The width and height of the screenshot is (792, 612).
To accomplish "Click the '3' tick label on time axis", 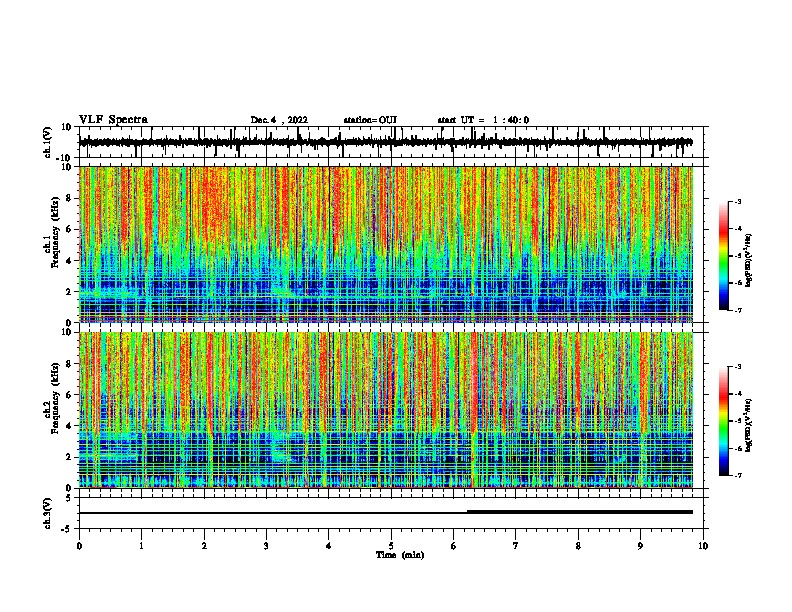I will coord(266,546).
